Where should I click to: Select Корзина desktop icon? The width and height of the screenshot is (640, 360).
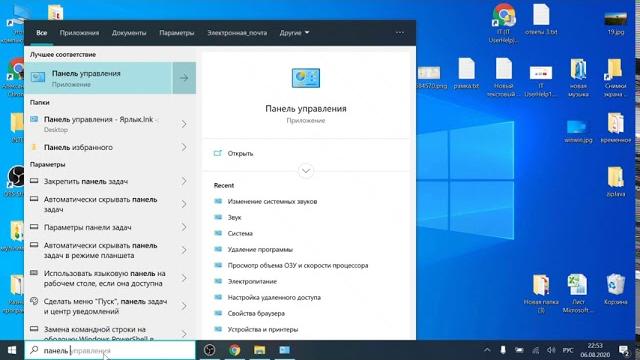tap(616, 289)
